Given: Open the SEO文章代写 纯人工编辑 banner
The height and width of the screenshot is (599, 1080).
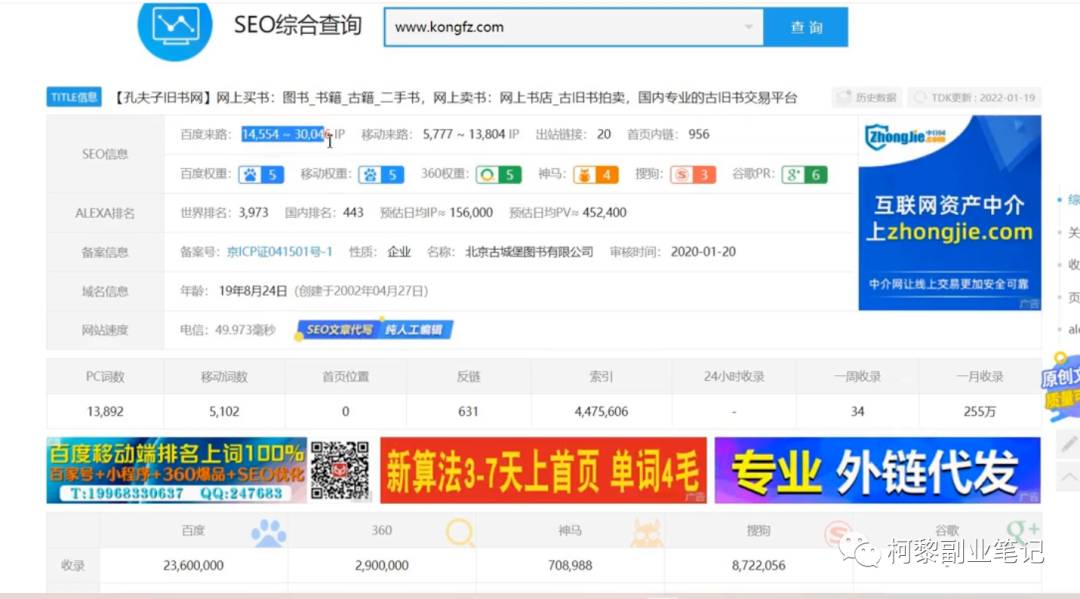Looking at the screenshot, I should point(374,330).
